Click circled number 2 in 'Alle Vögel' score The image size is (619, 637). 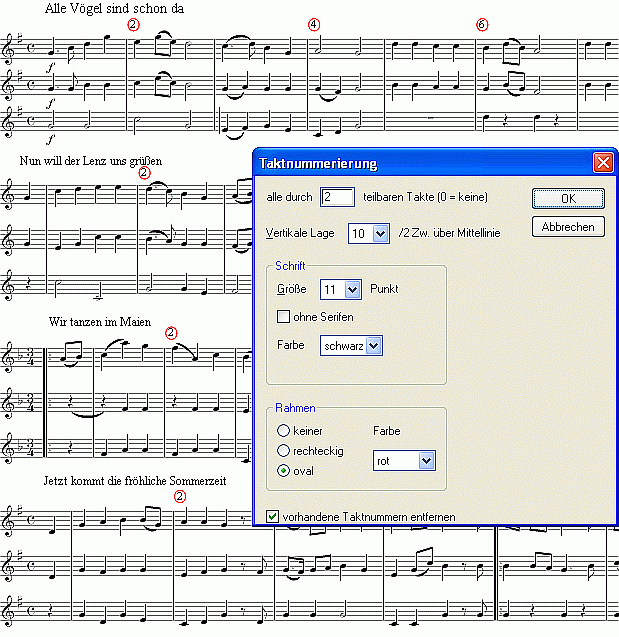tap(134, 23)
